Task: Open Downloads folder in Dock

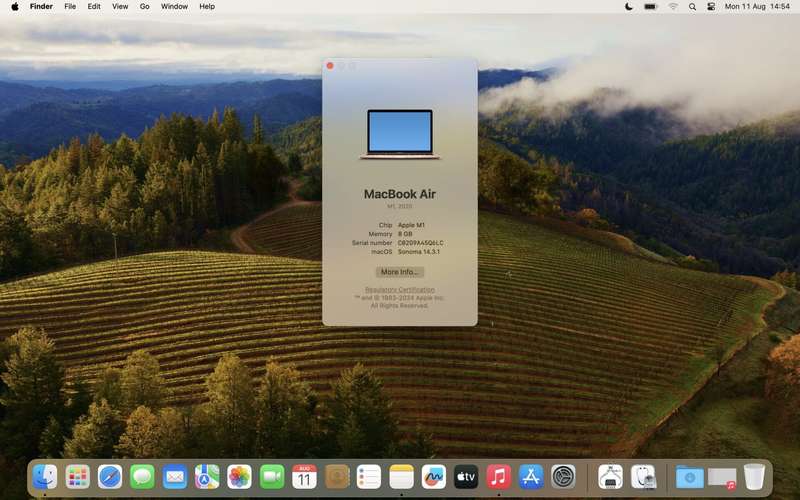Action: pos(690,478)
